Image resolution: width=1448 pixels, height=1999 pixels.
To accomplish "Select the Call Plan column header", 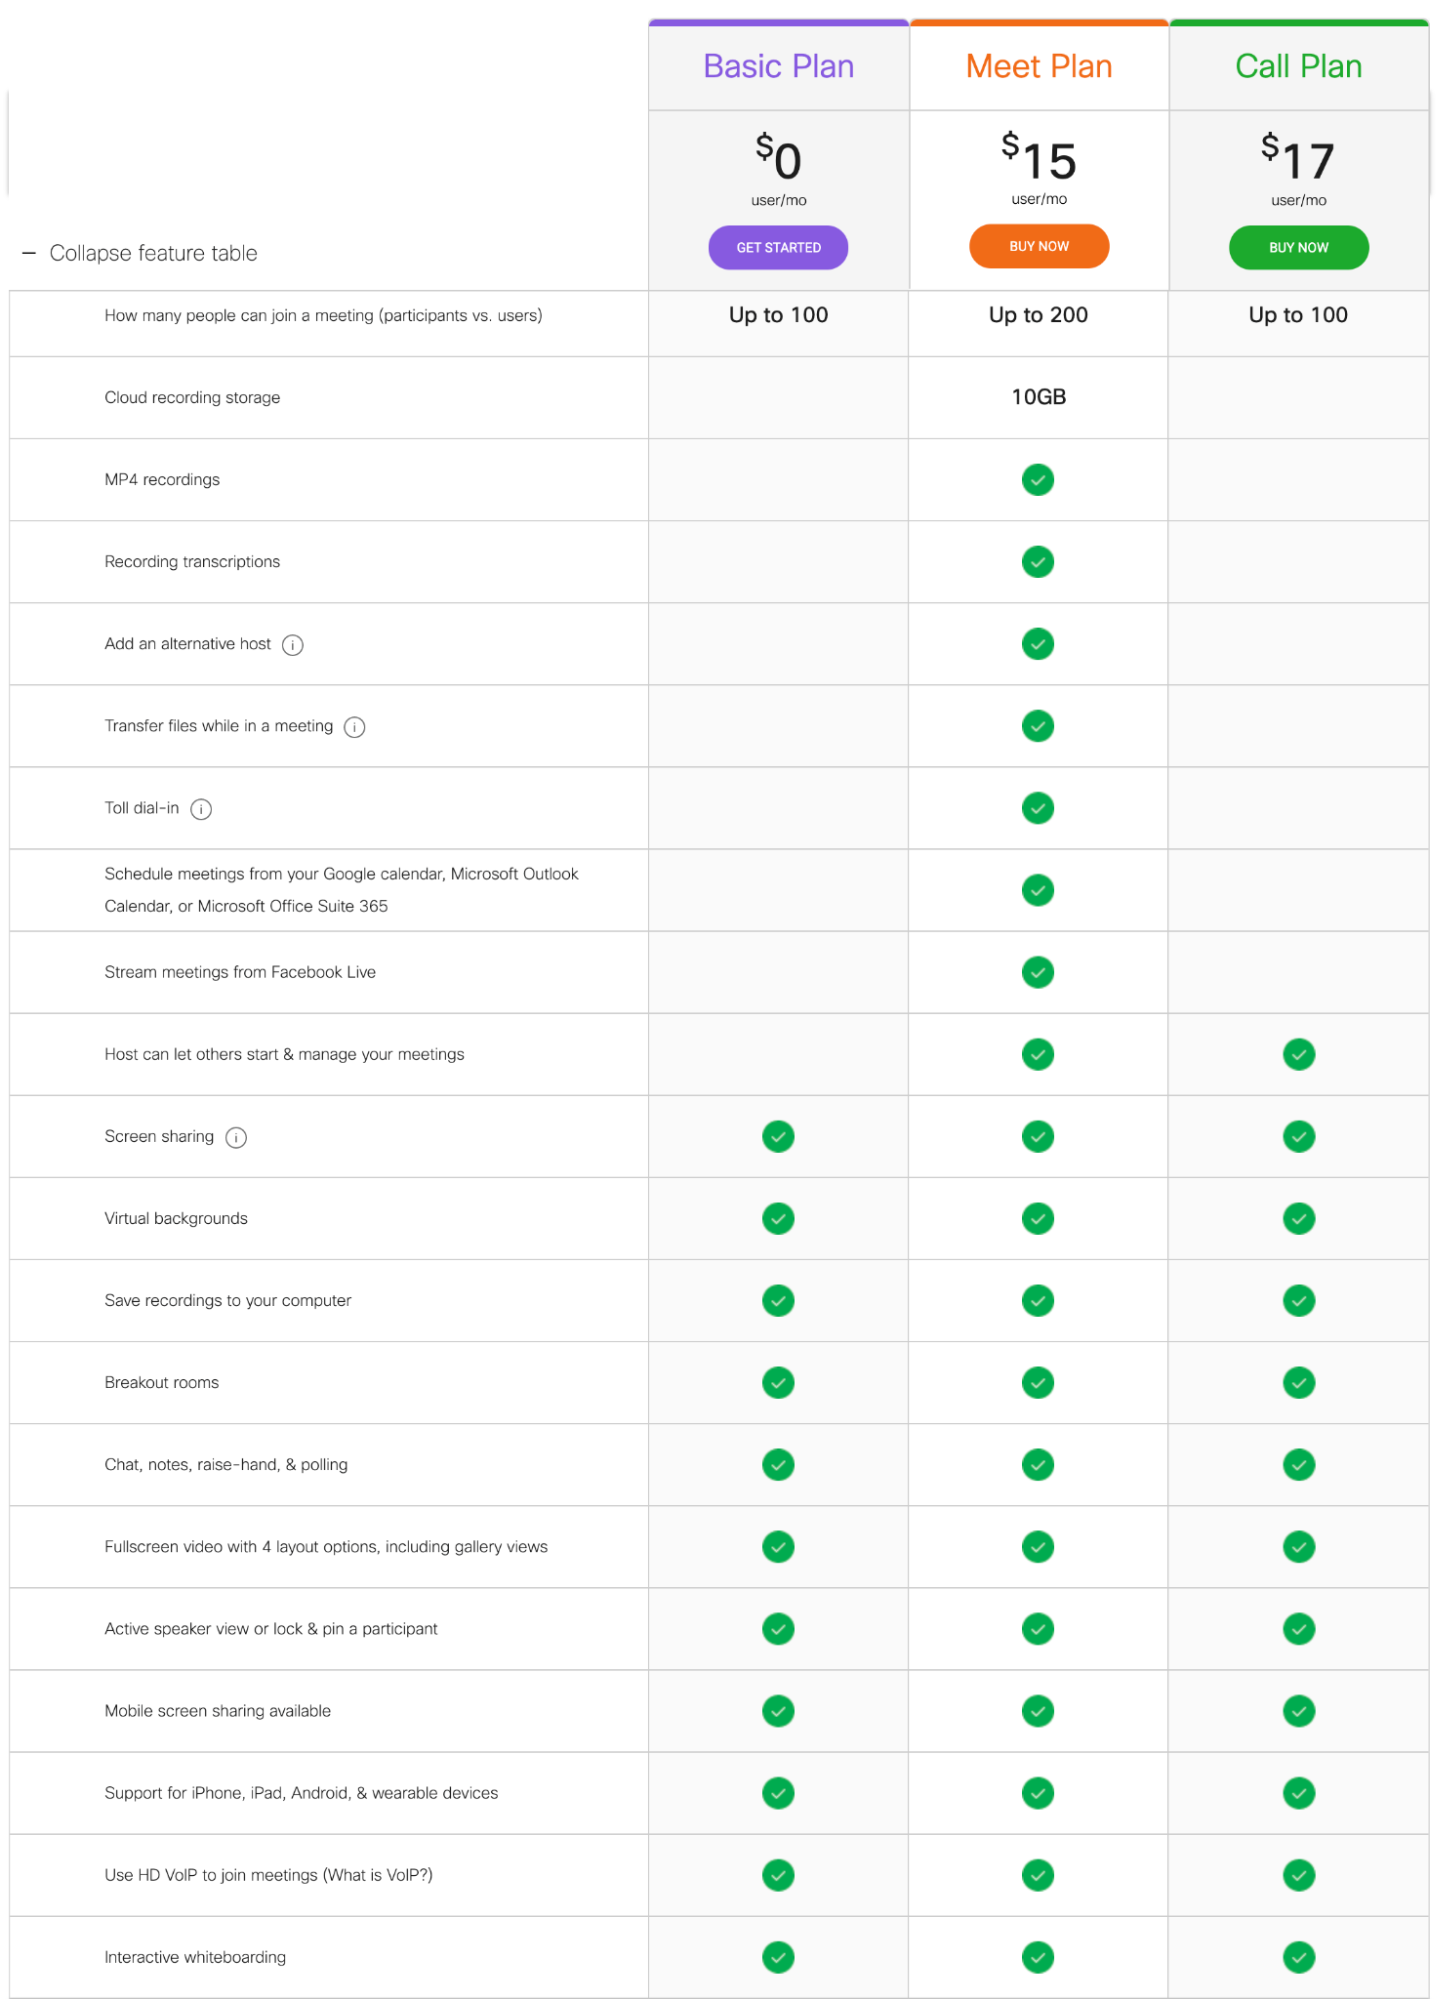I will (1298, 65).
